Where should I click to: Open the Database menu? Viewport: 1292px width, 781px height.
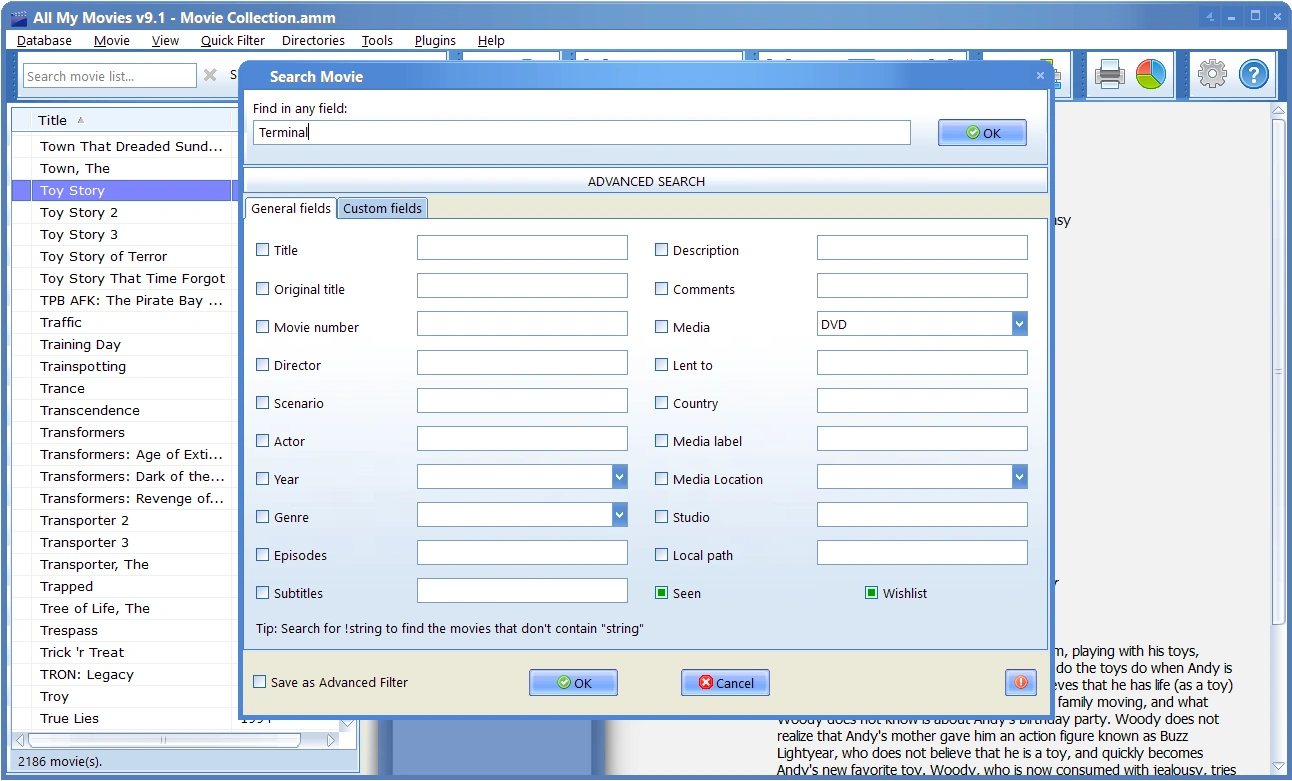click(45, 40)
